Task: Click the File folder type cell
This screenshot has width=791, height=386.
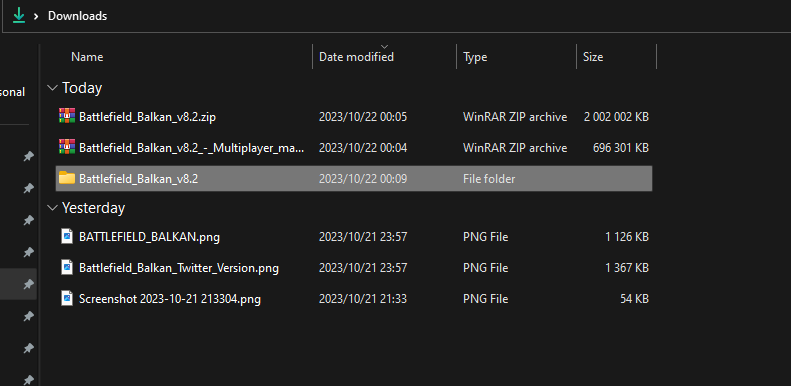Action: click(x=489, y=179)
